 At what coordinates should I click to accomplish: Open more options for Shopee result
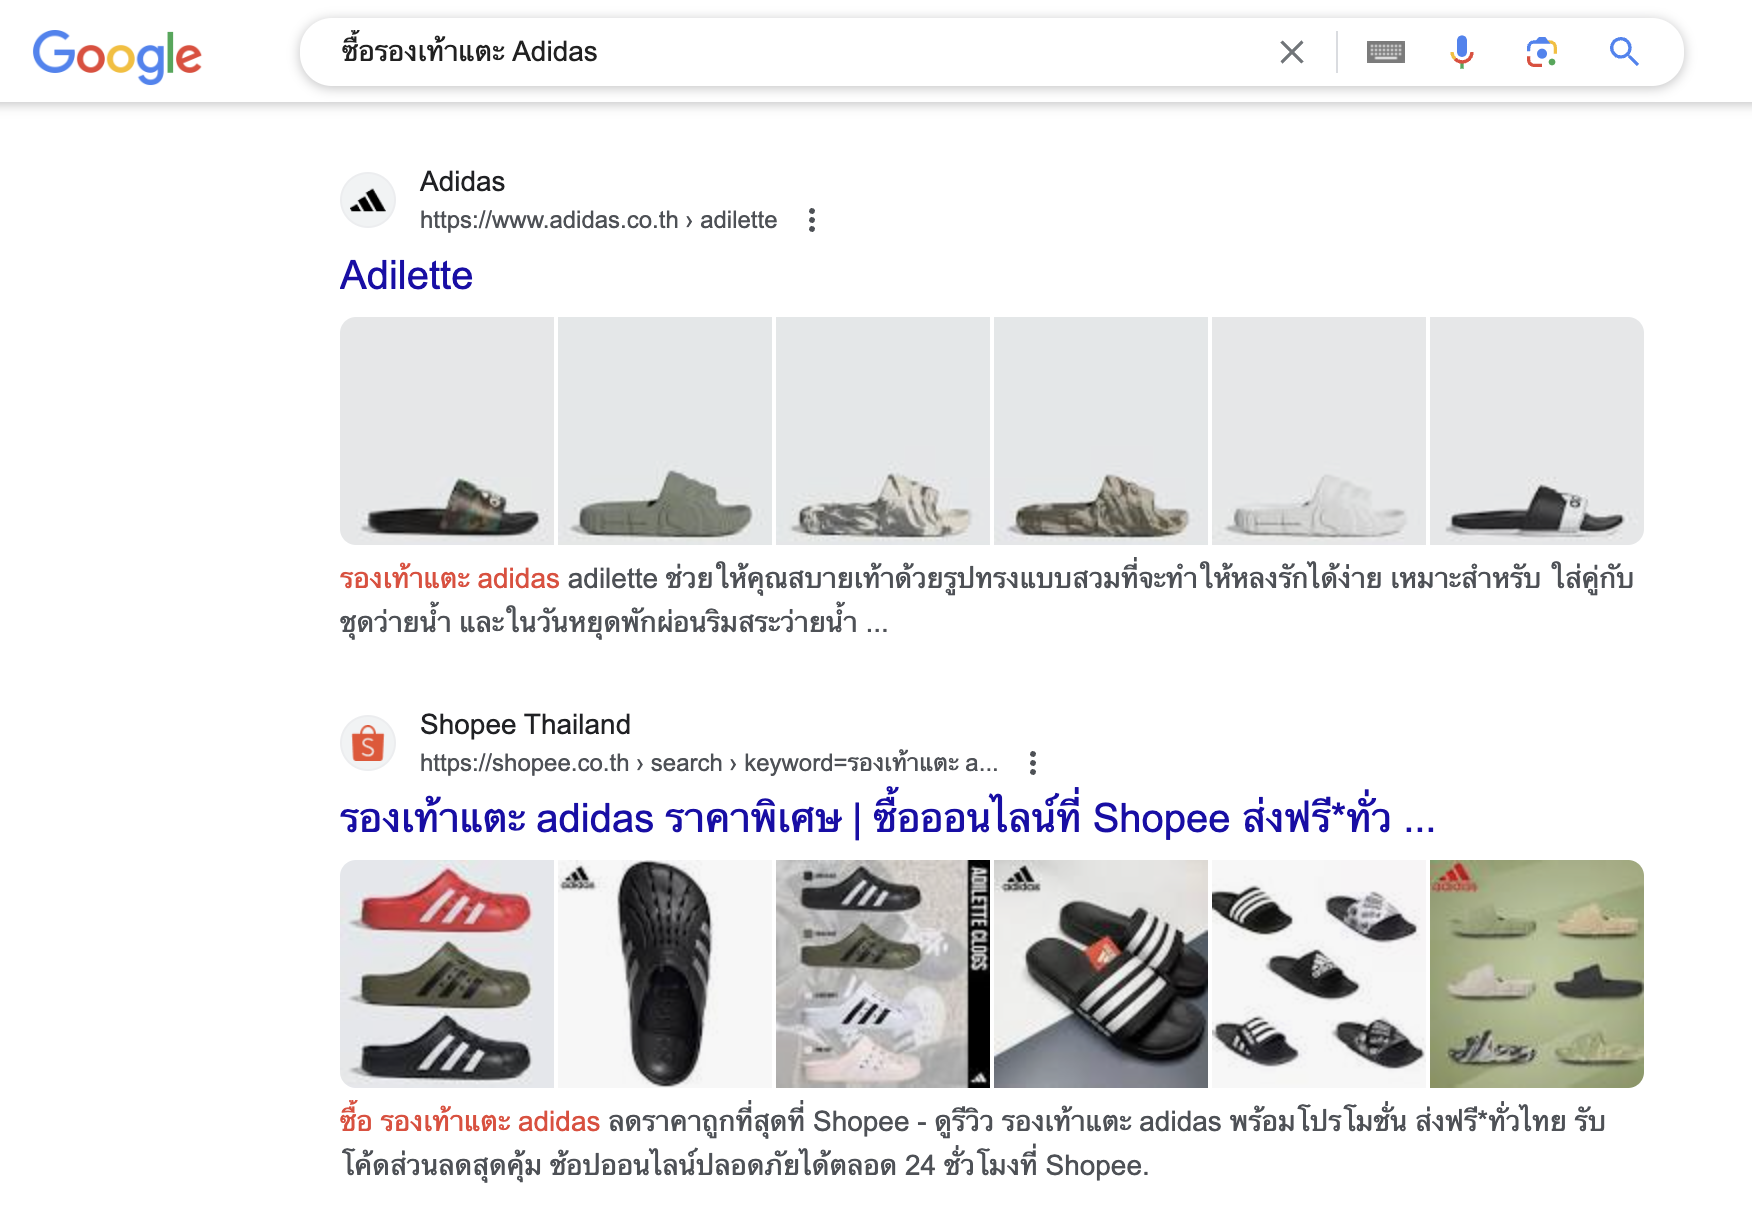pos(1033,763)
